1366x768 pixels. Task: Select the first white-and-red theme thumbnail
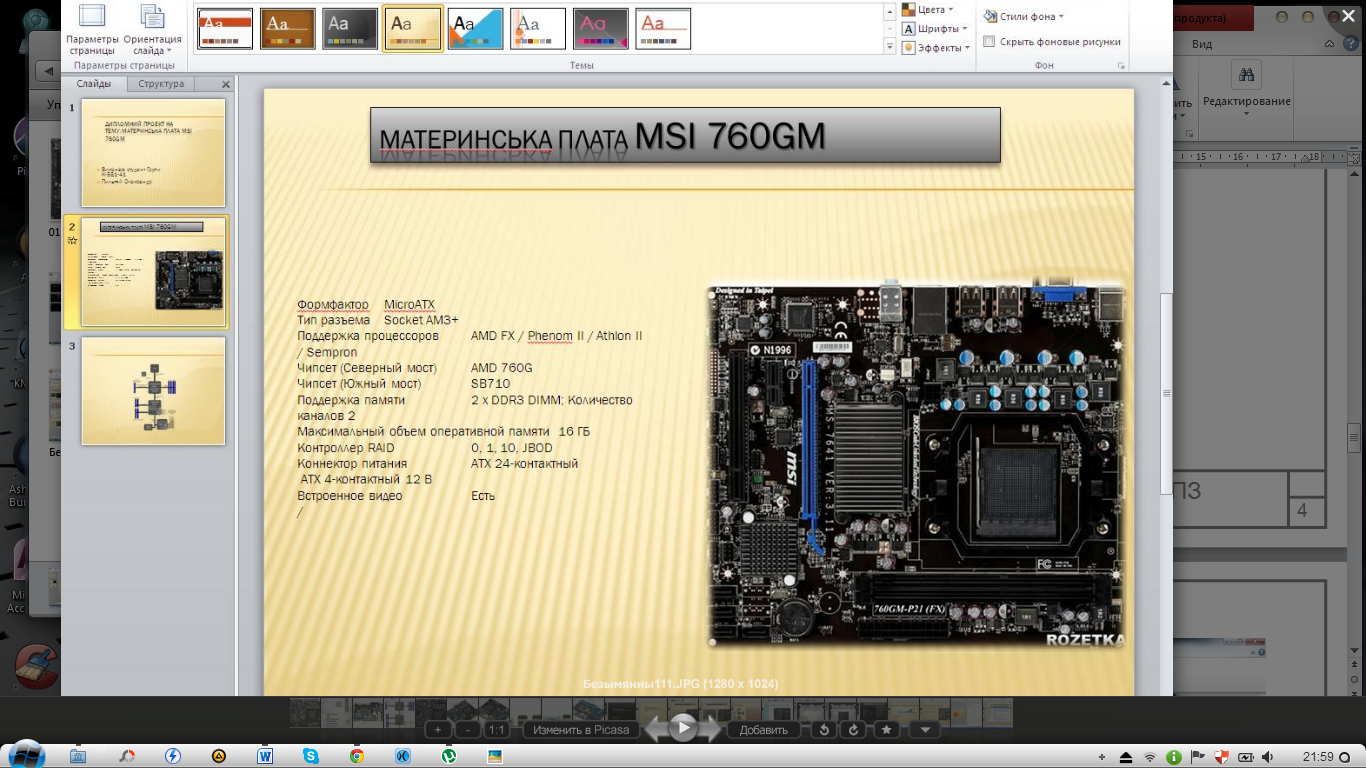pos(225,29)
